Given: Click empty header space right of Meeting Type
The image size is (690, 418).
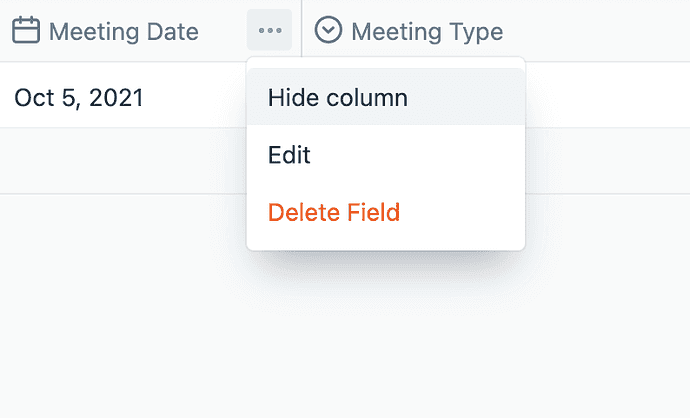Looking at the screenshot, I should [600, 31].
